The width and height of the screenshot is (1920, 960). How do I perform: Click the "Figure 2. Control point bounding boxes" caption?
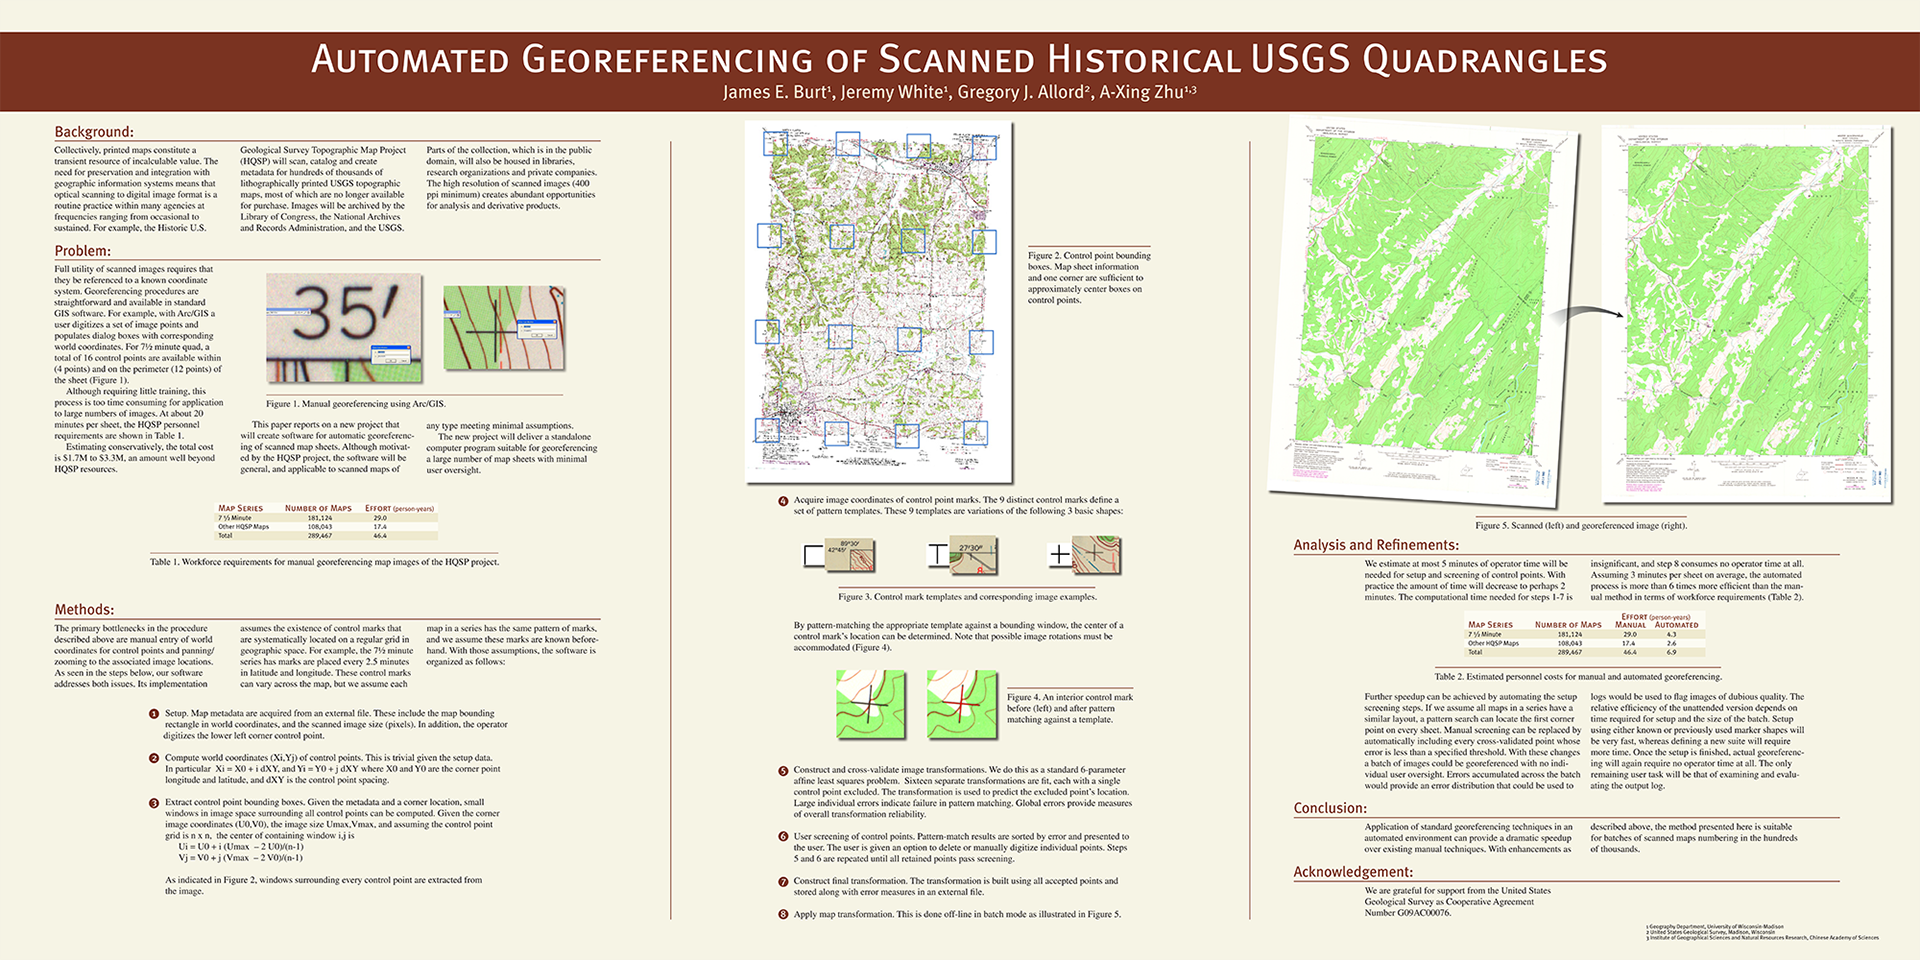[x=1089, y=278]
